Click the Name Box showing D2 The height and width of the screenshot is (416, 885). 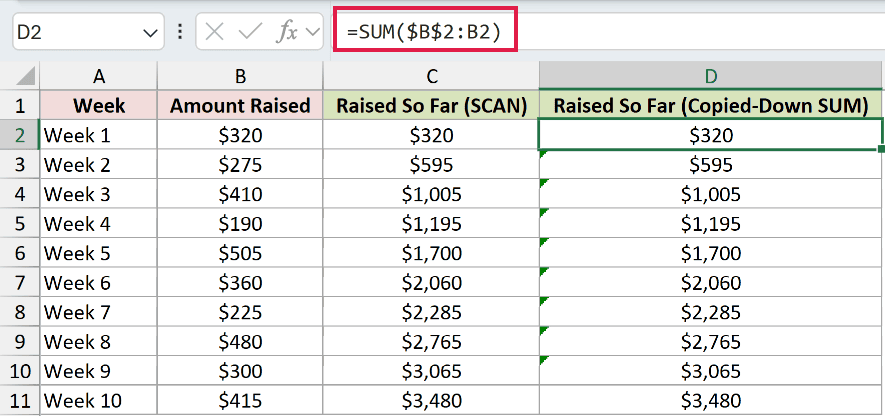[x=88, y=32]
